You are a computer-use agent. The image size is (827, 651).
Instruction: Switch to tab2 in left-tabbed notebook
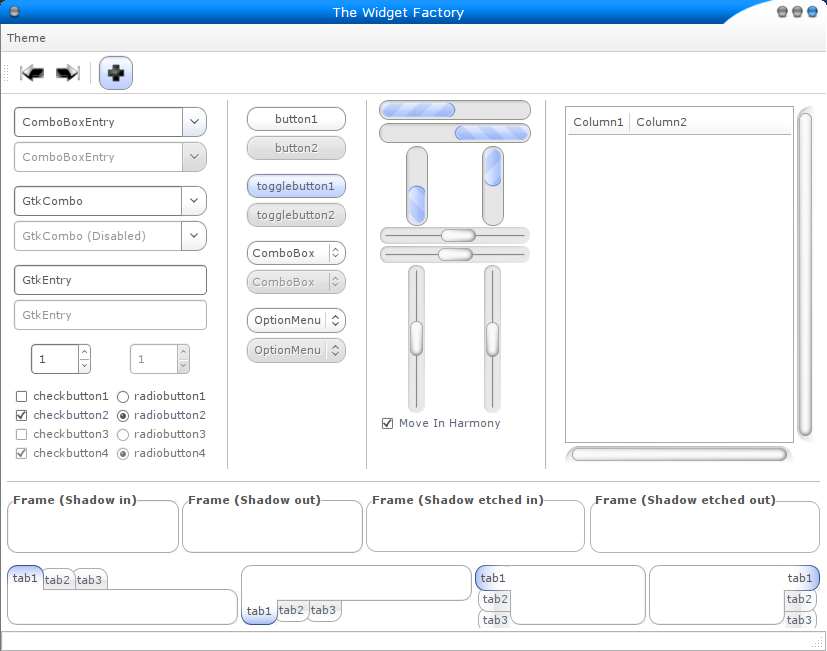pos(495,599)
